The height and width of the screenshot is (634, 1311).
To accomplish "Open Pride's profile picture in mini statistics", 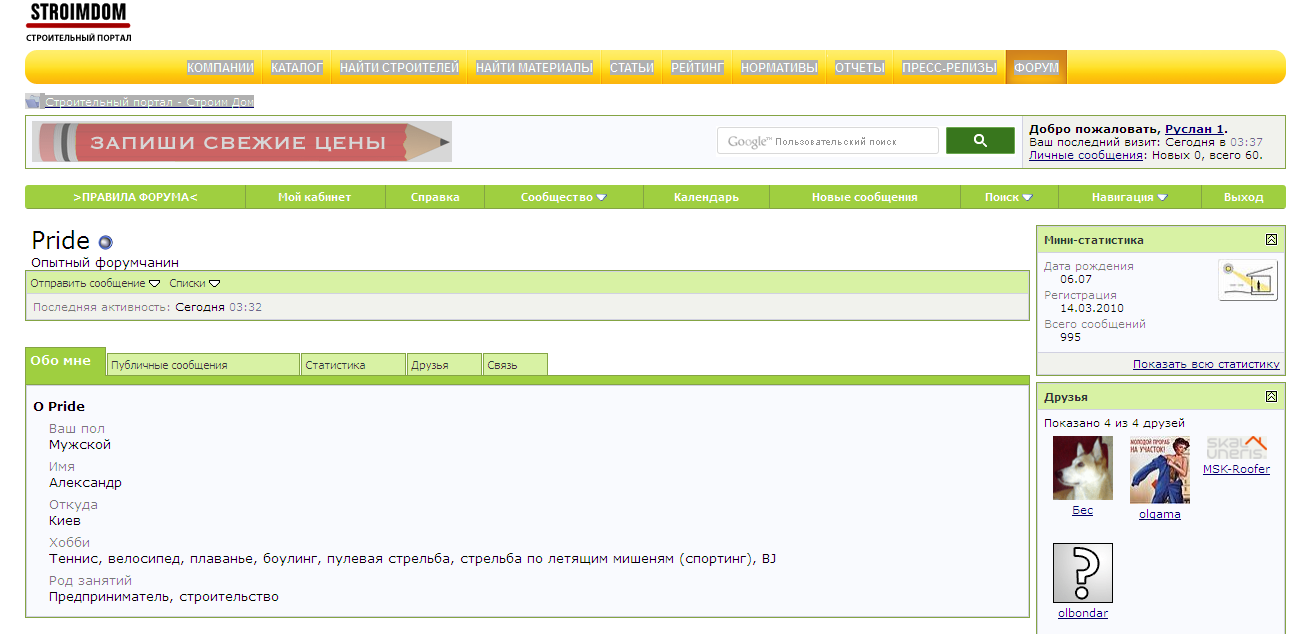I will 1248,281.
